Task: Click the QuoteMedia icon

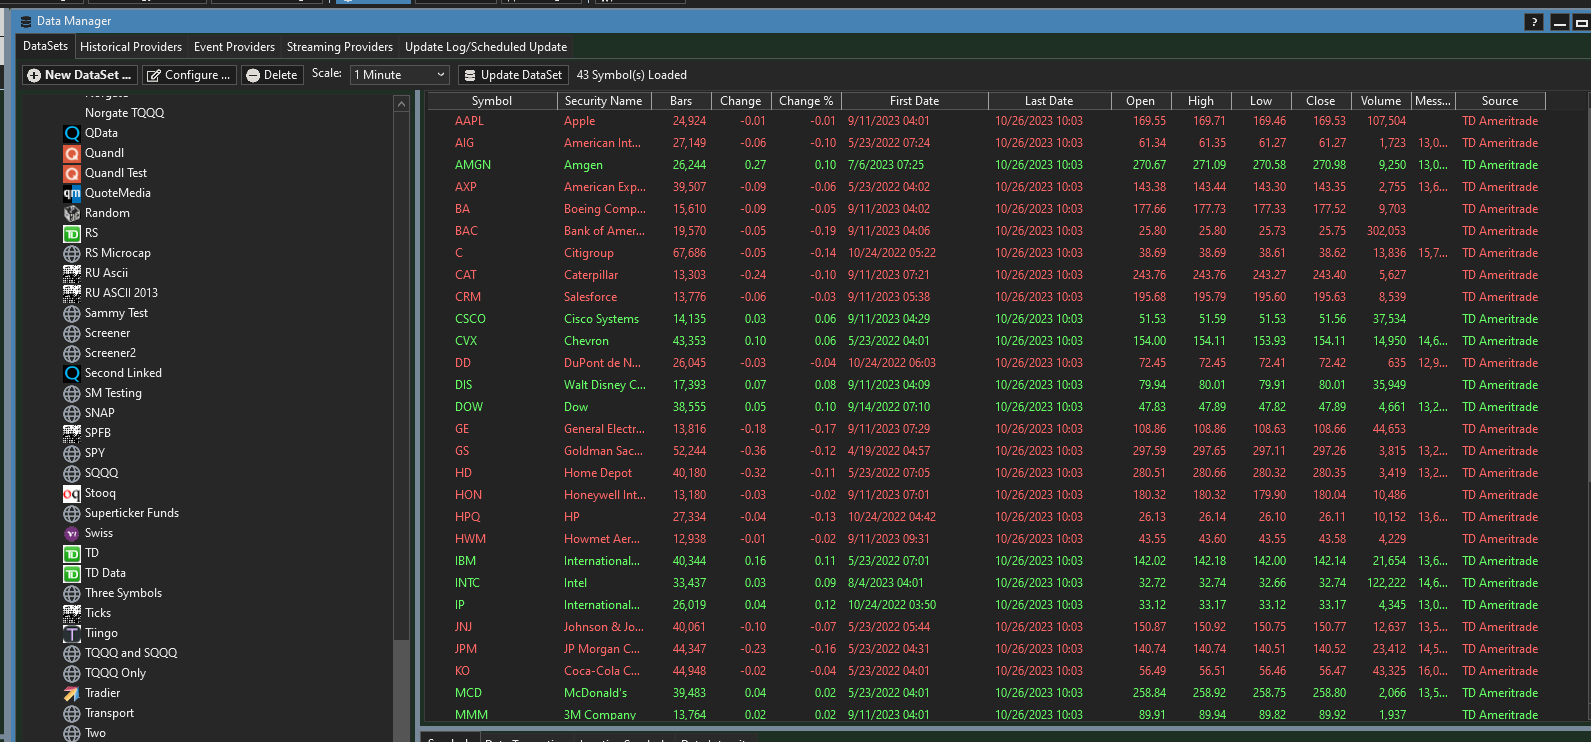Action: (72, 193)
